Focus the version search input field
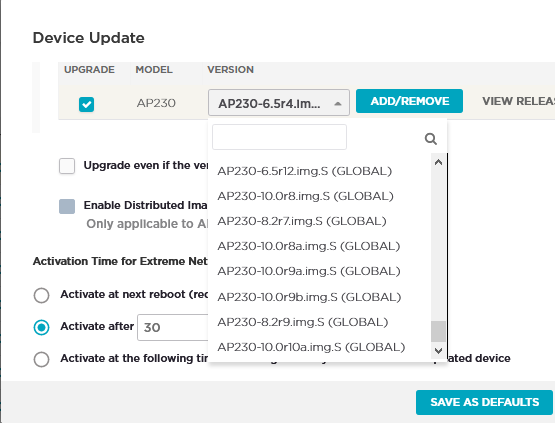 (279, 137)
